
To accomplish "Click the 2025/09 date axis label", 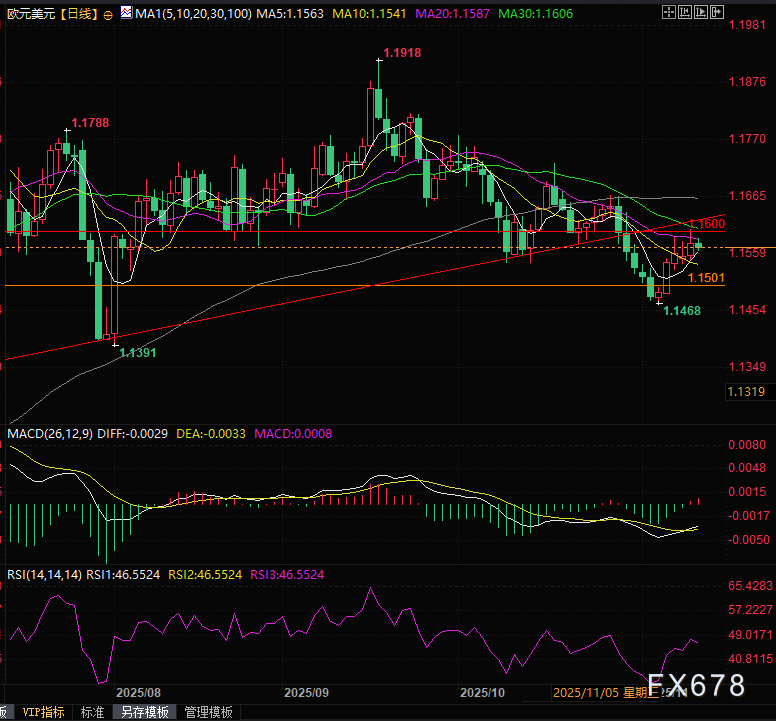I will 307,692.
